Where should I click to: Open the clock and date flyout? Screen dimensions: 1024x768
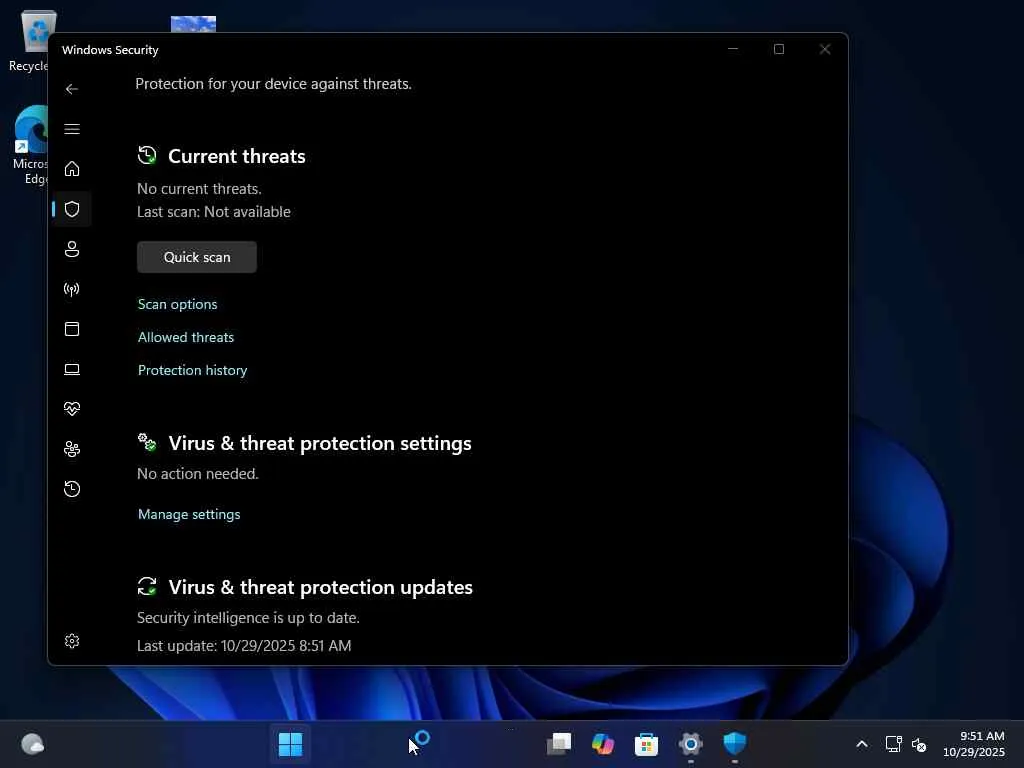click(x=973, y=744)
